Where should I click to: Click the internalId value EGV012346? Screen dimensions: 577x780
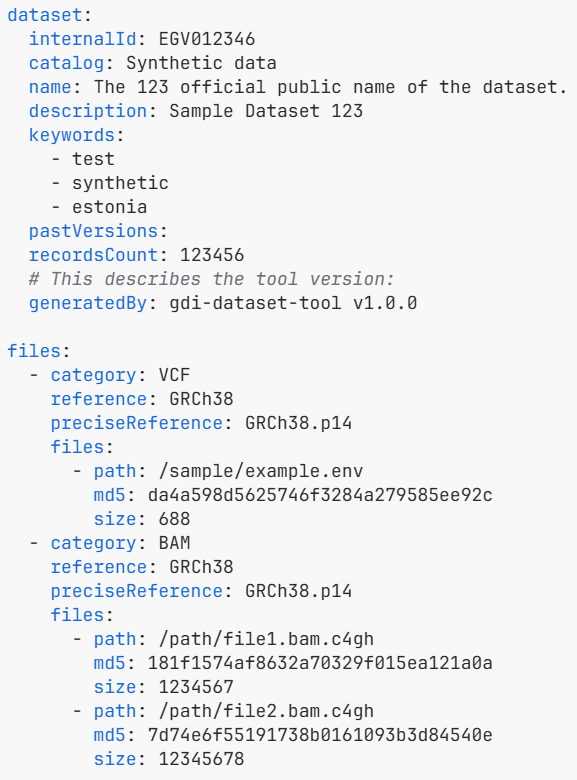207,39
